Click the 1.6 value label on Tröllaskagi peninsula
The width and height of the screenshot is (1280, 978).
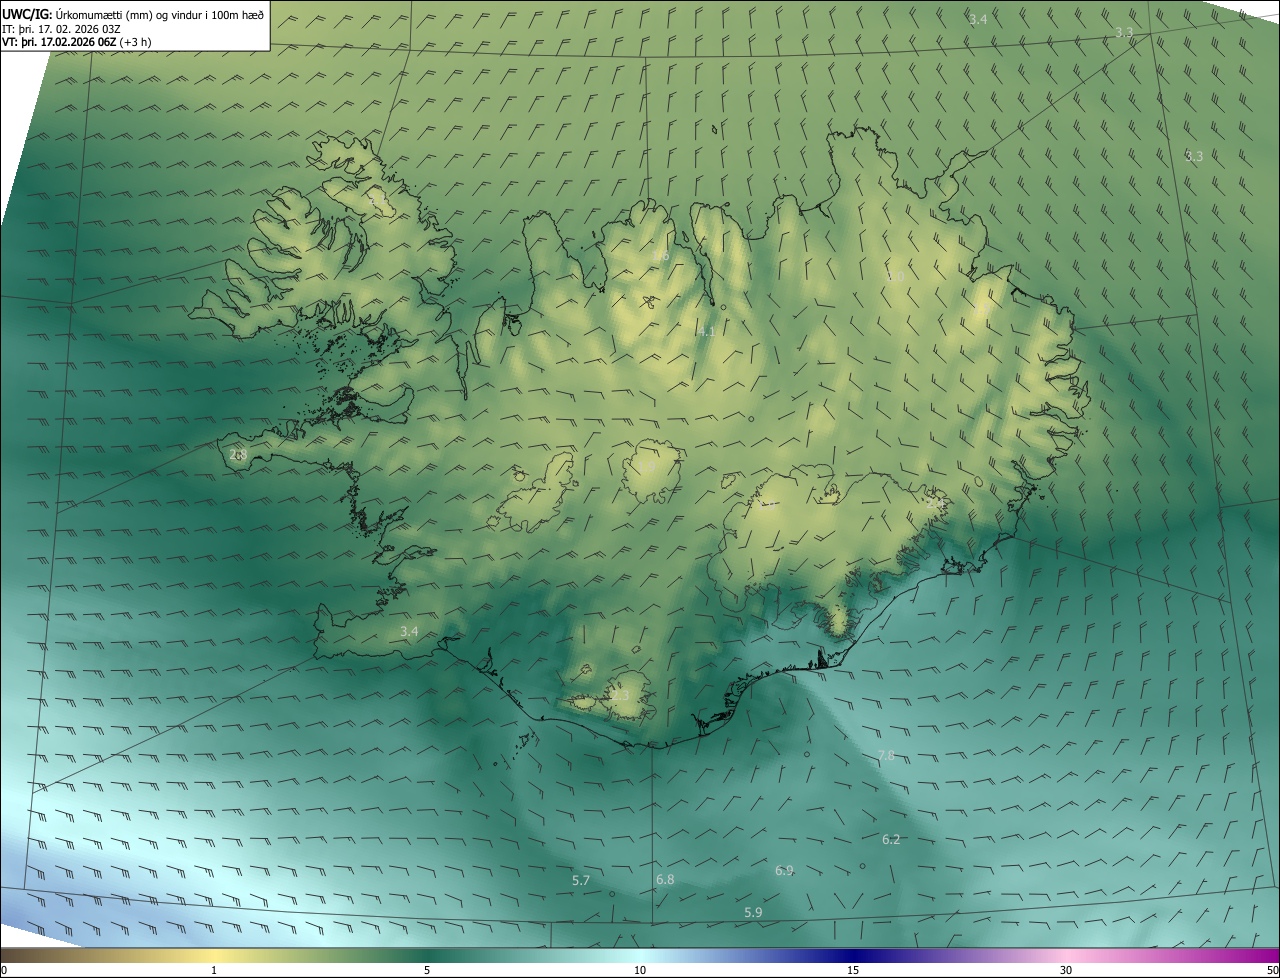click(x=661, y=255)
